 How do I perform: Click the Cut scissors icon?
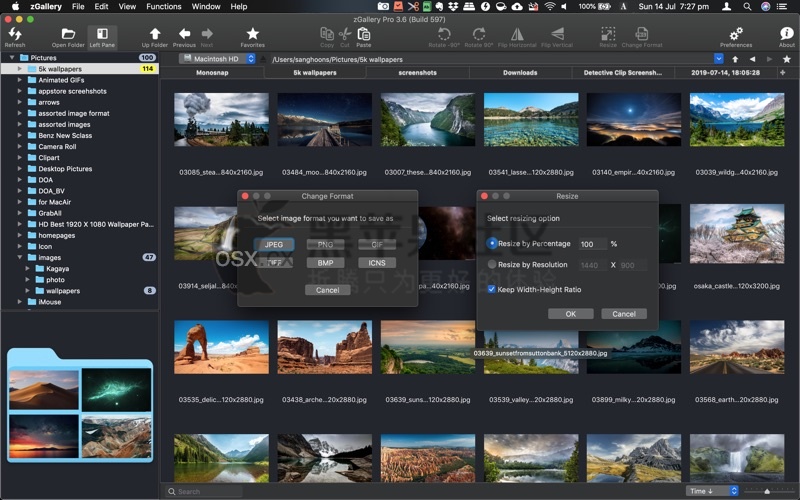click(345, 34)
